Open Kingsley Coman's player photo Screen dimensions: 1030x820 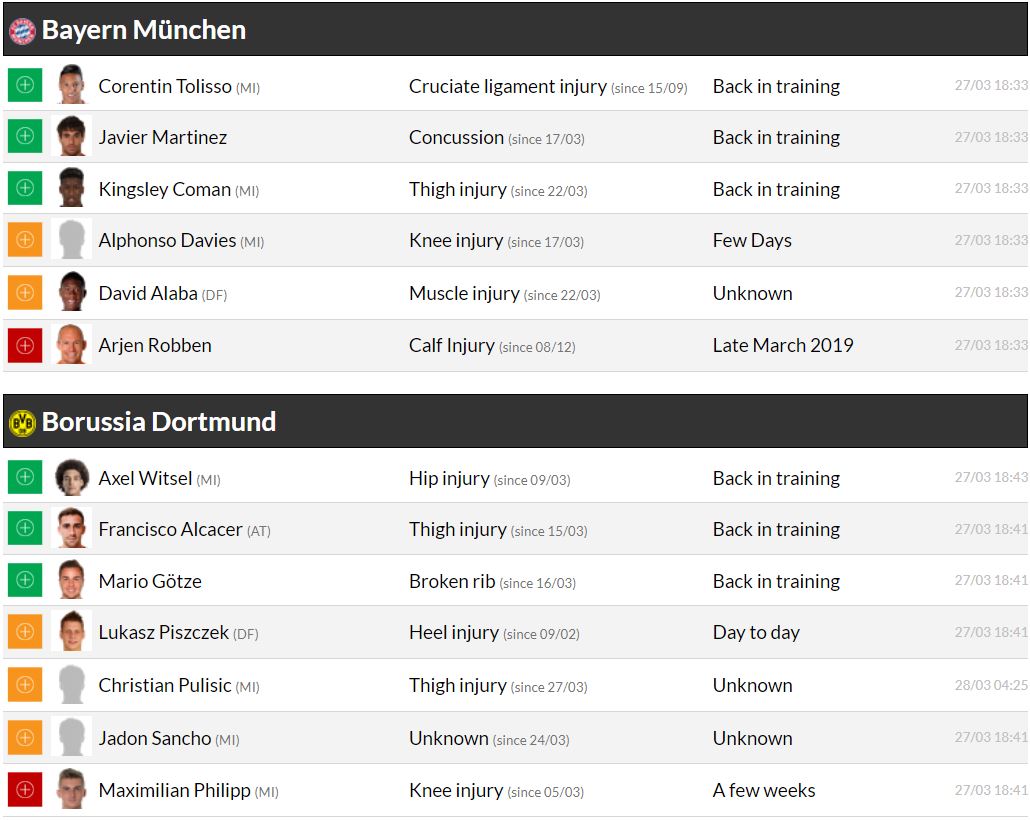71,188
